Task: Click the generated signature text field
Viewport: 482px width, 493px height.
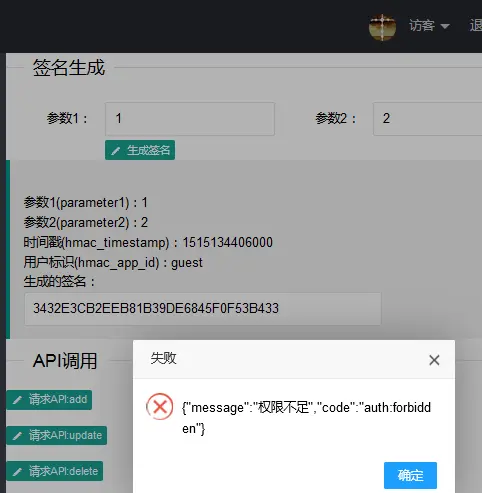Action: click(x=203, y=308)
